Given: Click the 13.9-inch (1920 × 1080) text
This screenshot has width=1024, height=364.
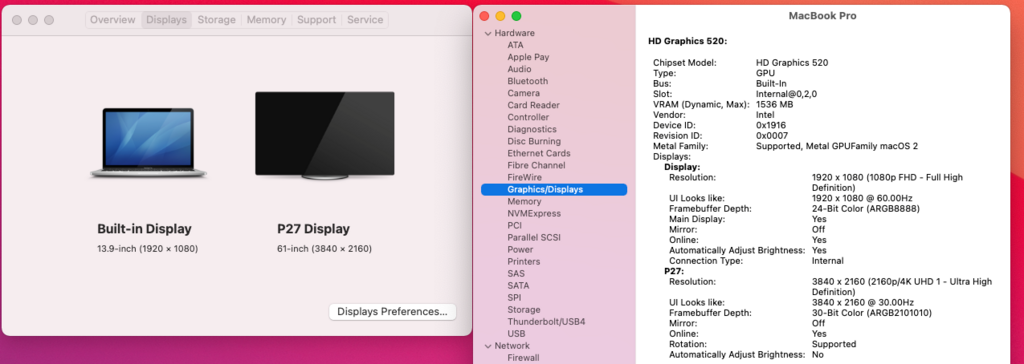Looking at the screenshot, I should coord(147,249).
